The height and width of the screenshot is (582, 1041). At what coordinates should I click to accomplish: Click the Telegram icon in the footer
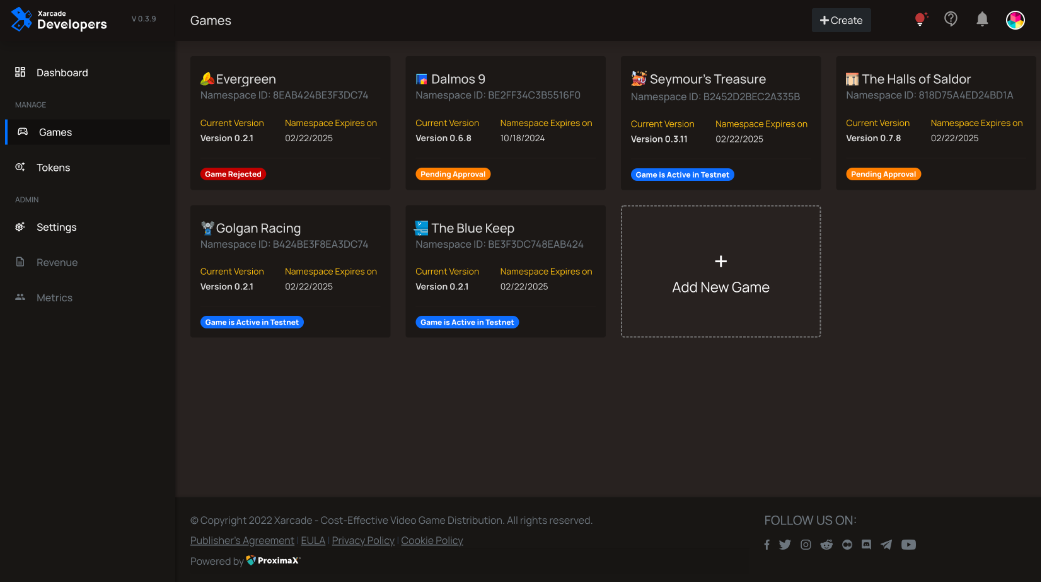click(x=886, y=544)
